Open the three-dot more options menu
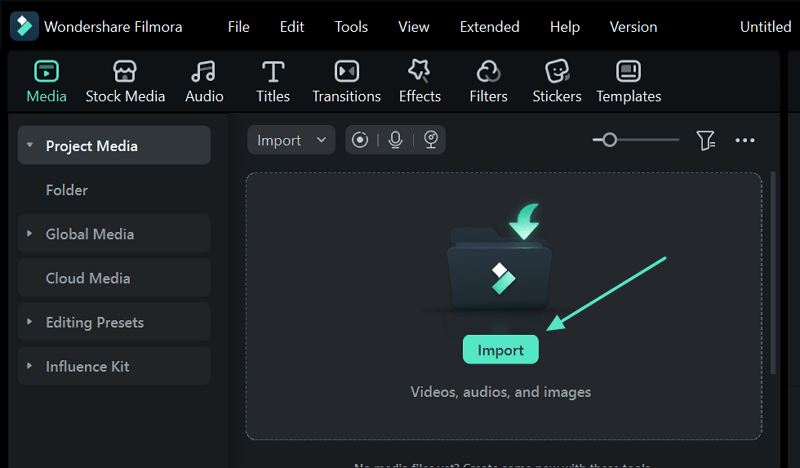The height and width of the screenshot is (468, 800). (745, 140)
